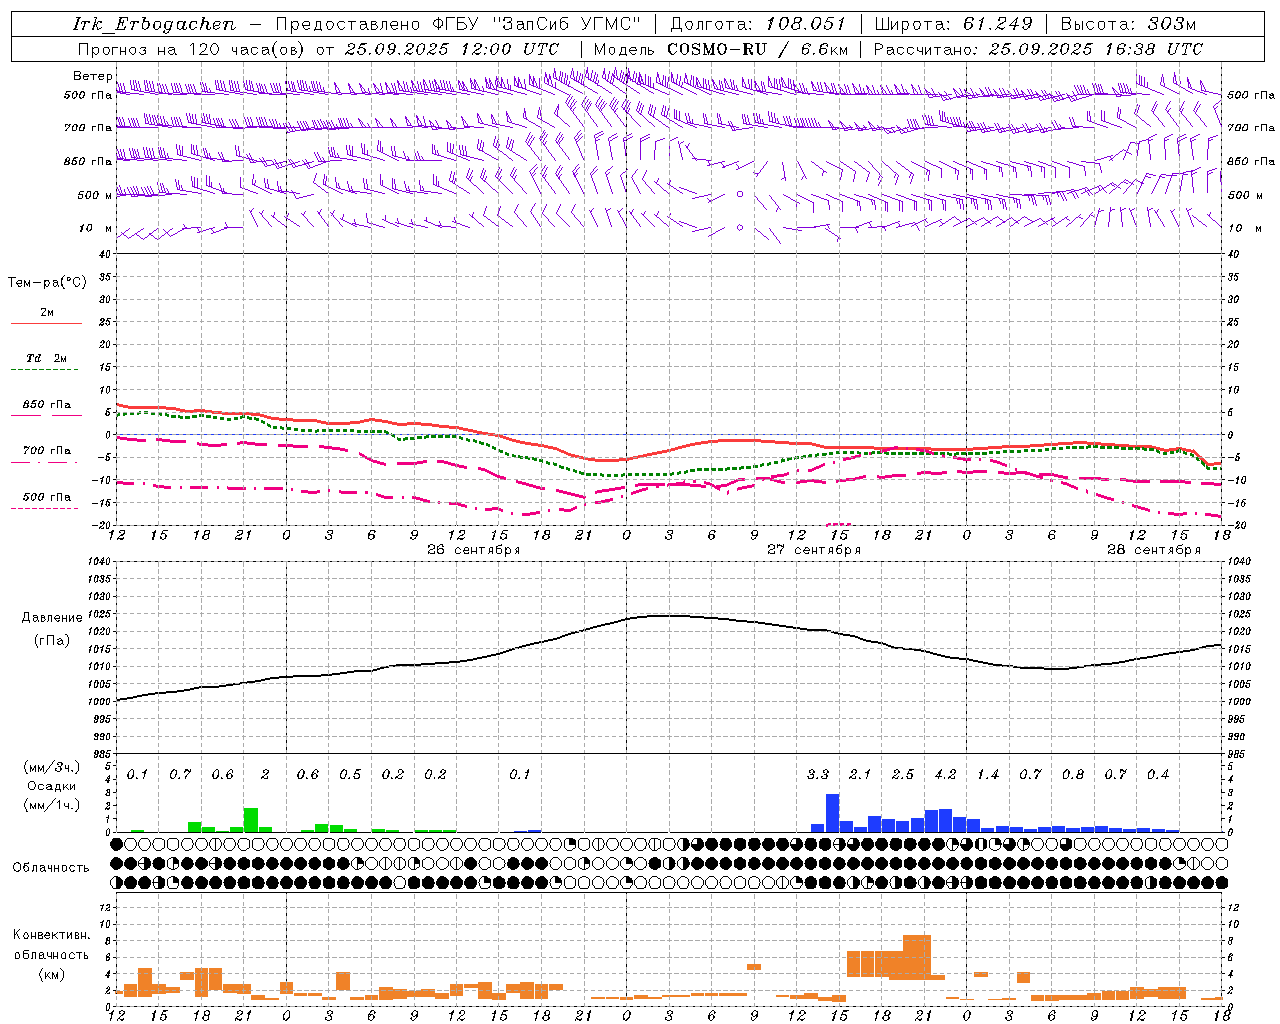Click the Высота: 303м value
The width and height of the screenshot is (1280, 1024).
(1128, 24)
